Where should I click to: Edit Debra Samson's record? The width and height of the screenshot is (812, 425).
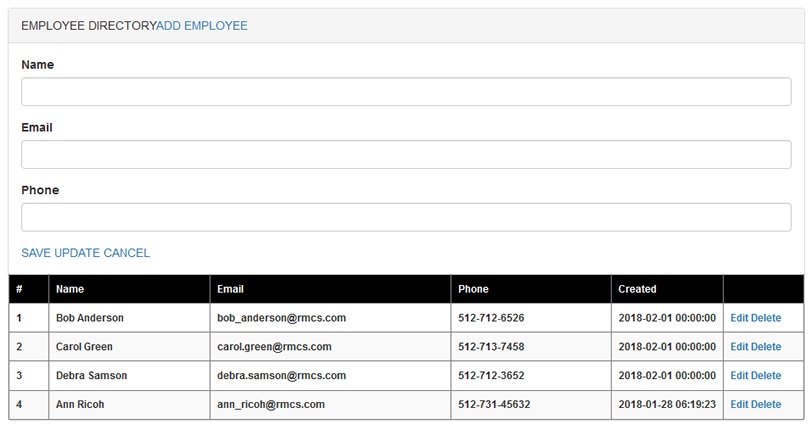point(739,375)
